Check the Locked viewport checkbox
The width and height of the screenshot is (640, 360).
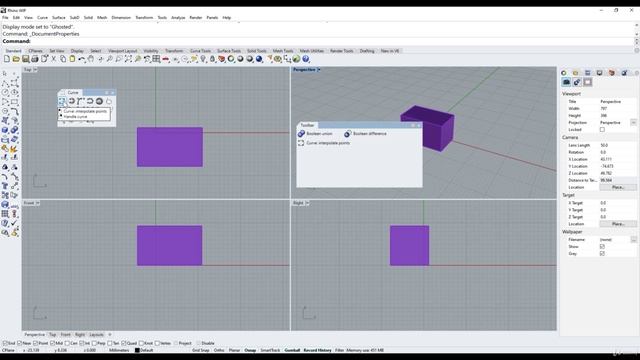point(602,129)
